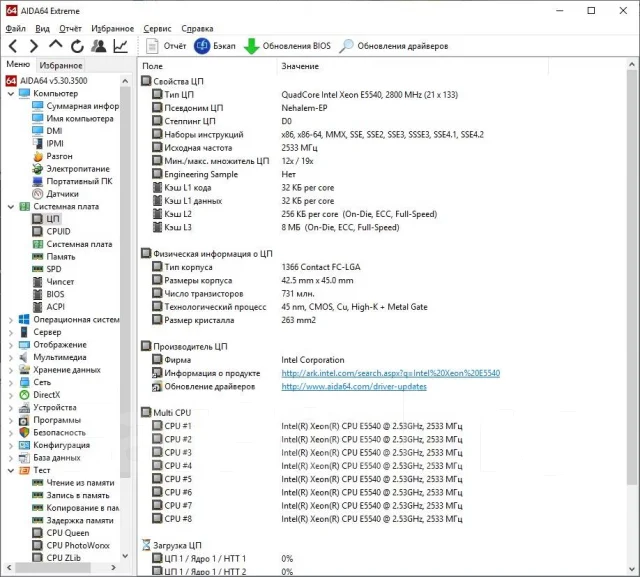Image resolution: width=640 pixels, height=577 pixels.
Task: Open the Электропитание tree item
Action: point(71,169)
